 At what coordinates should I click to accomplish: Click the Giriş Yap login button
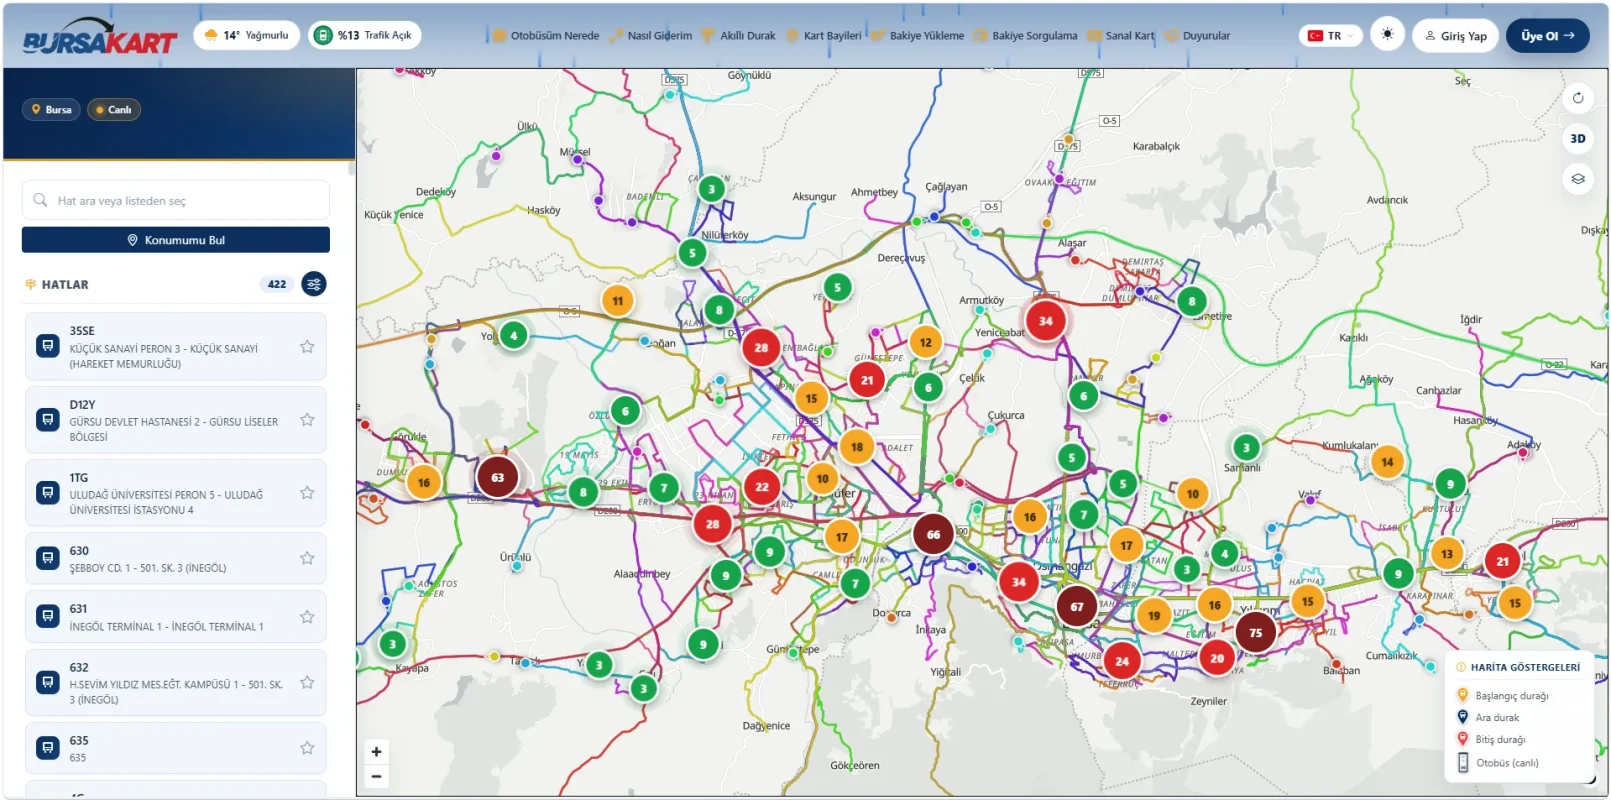click(1456, 36)
